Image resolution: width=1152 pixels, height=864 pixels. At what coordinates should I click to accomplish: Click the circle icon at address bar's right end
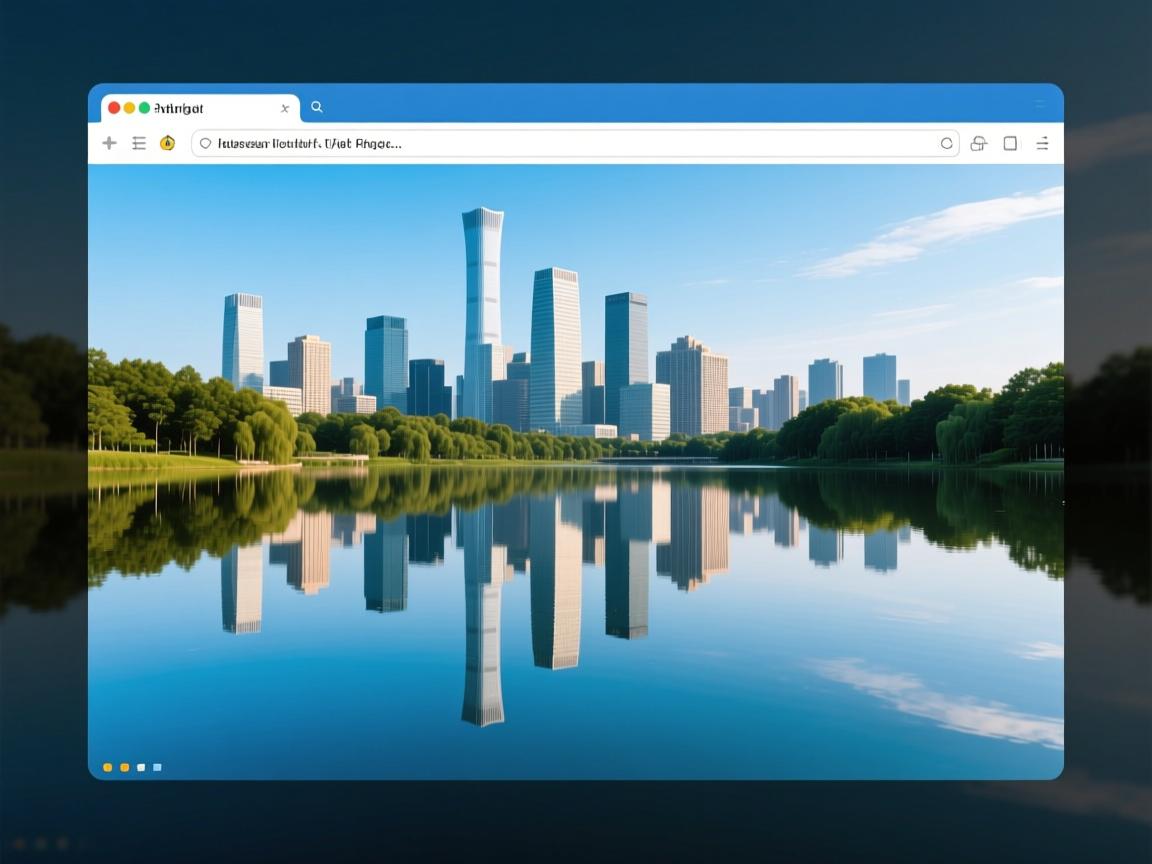[946, 143]
